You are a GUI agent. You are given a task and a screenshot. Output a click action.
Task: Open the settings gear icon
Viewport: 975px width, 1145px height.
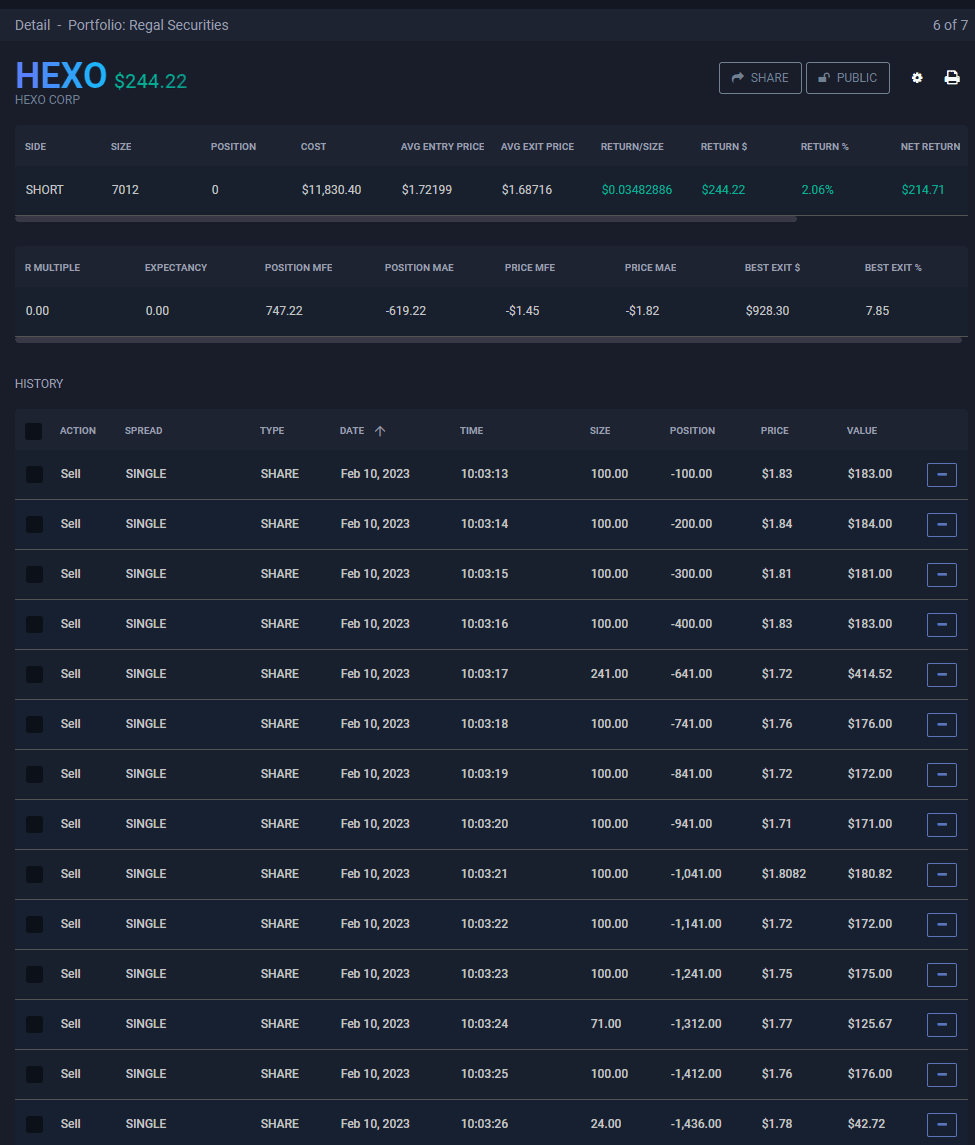coord(917,77)
